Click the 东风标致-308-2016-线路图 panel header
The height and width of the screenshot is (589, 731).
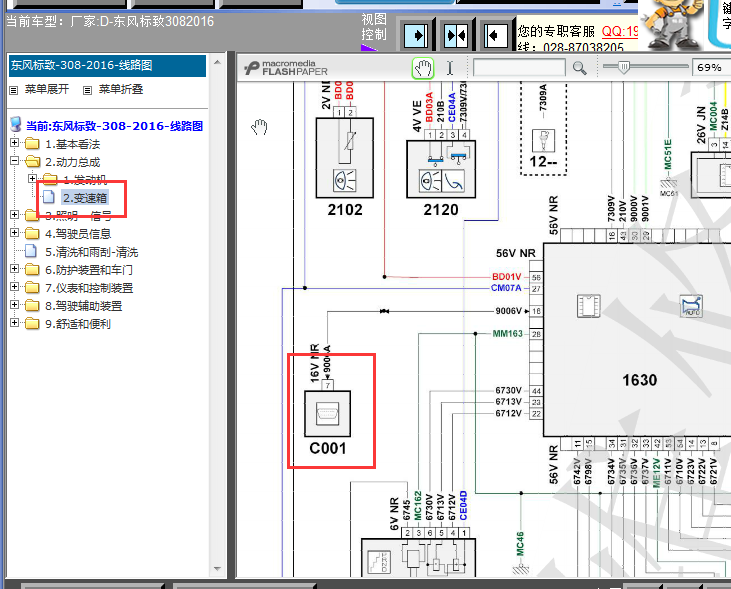pyautogui.click(x=107, y=65)
